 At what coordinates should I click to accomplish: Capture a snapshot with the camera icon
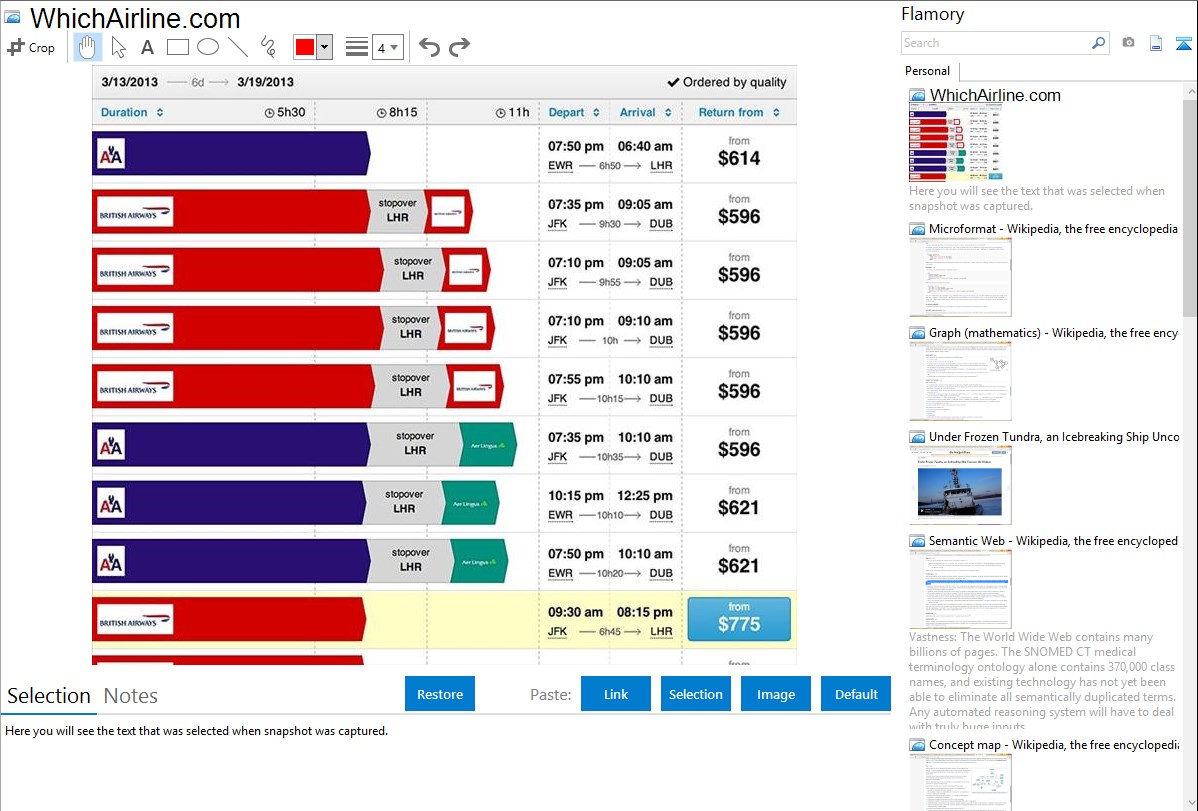click(1128, 43)
